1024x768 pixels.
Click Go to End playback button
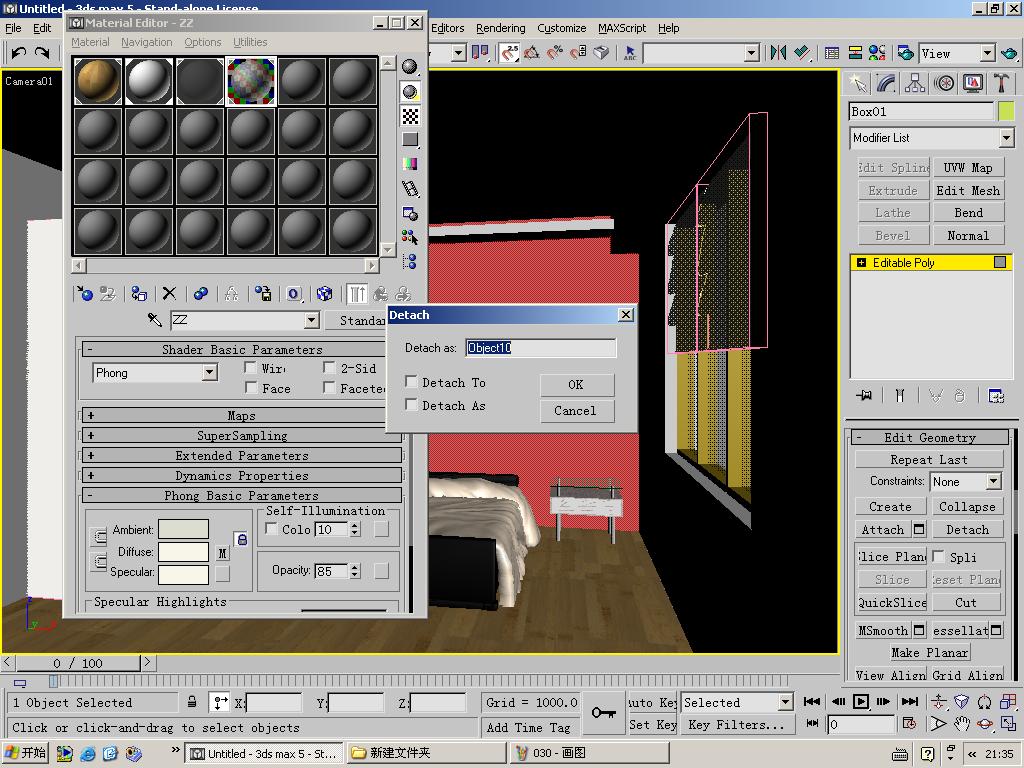[909, 701]
